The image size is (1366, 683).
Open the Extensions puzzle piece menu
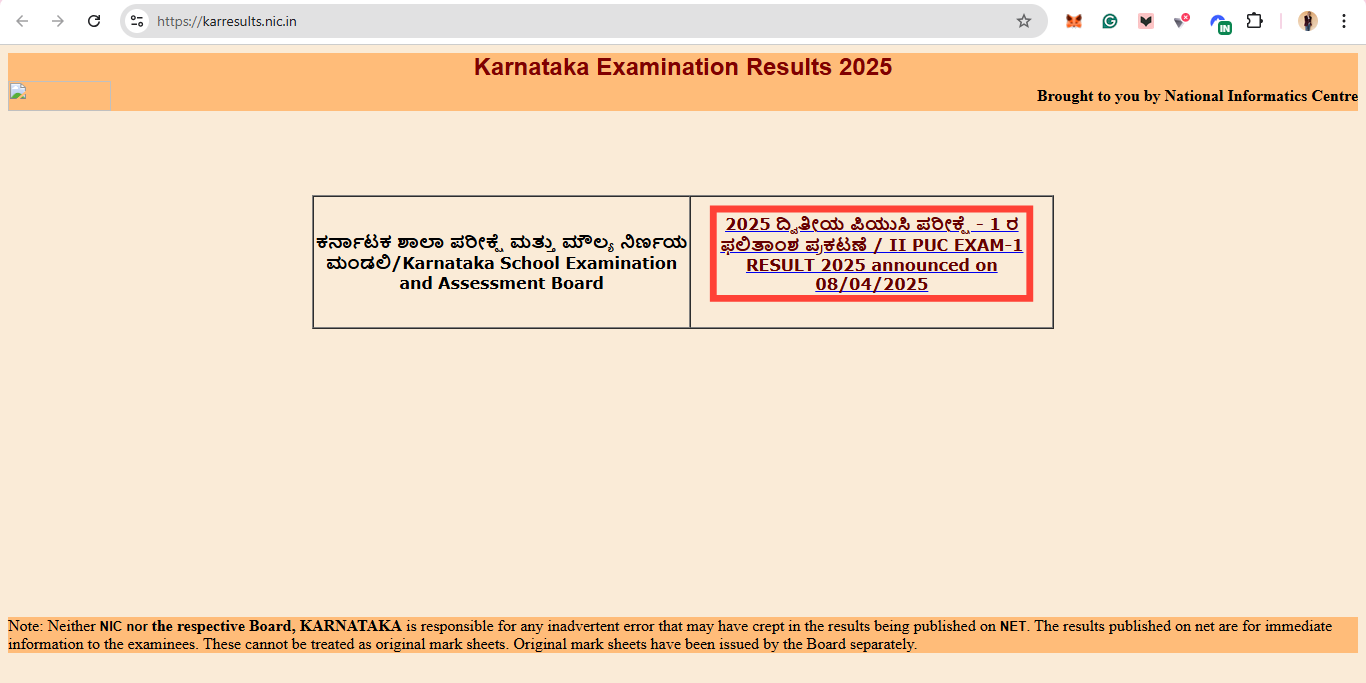pyautogui.click(x=1254, y=21)
